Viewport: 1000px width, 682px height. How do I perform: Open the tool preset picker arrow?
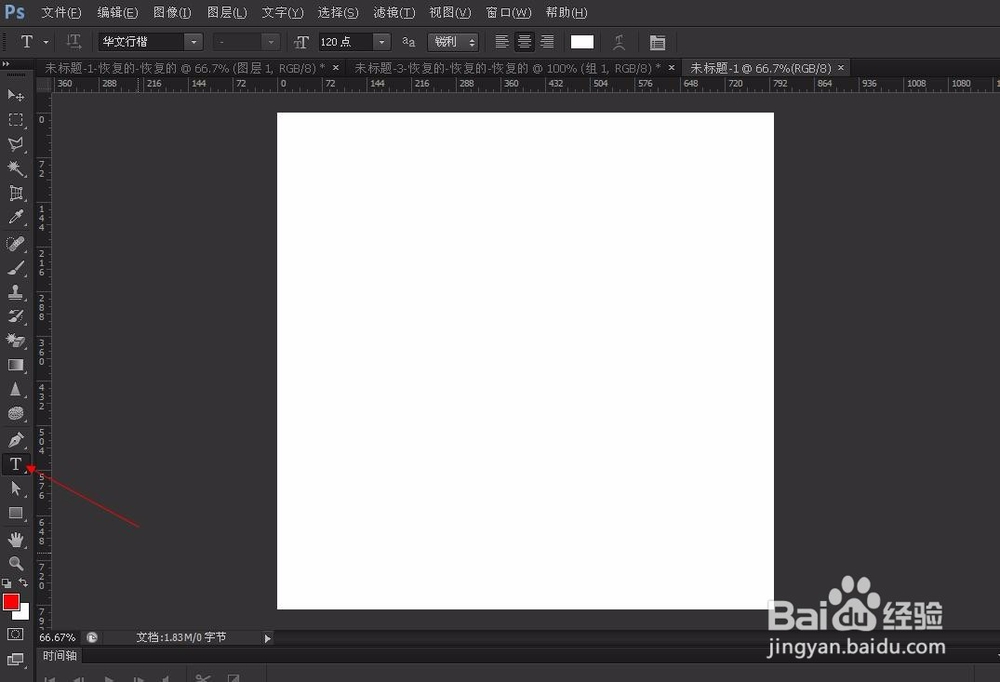46,42
